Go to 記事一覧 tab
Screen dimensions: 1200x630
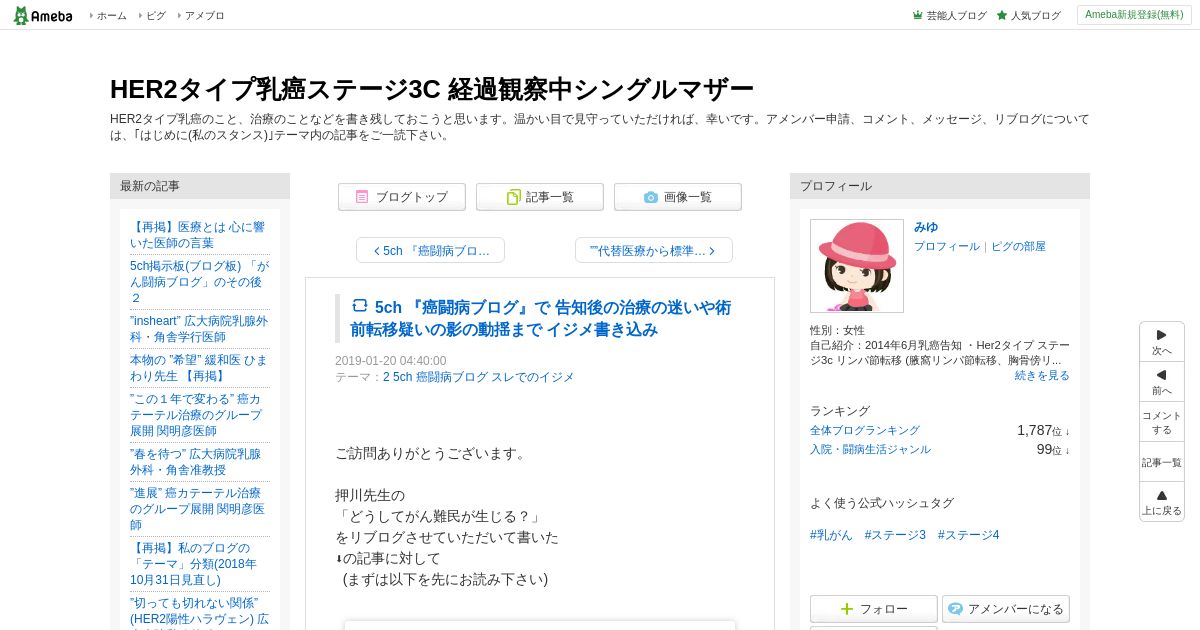click(x=540, y=197)
